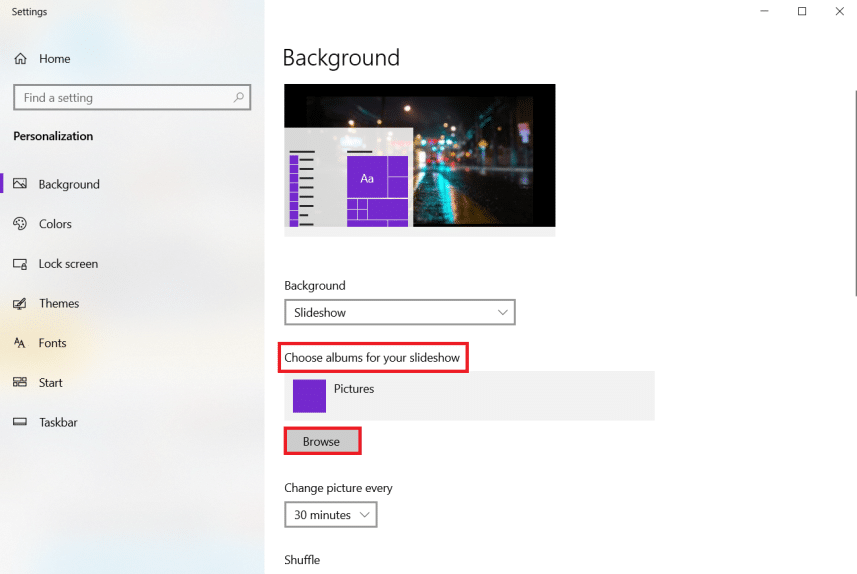Click the Start menu settings icon
This screenshot has width=857, height=574.
click(x=20, y=382)
